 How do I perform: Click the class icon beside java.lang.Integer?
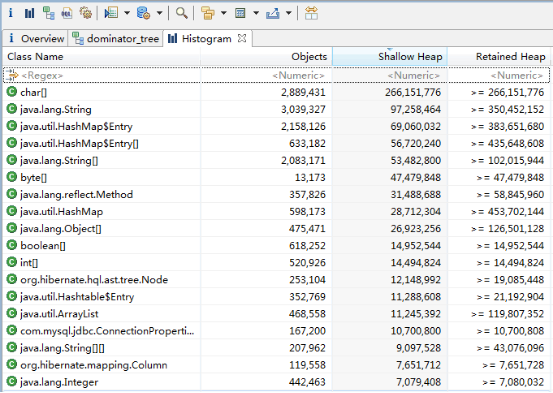pos(12,381)
